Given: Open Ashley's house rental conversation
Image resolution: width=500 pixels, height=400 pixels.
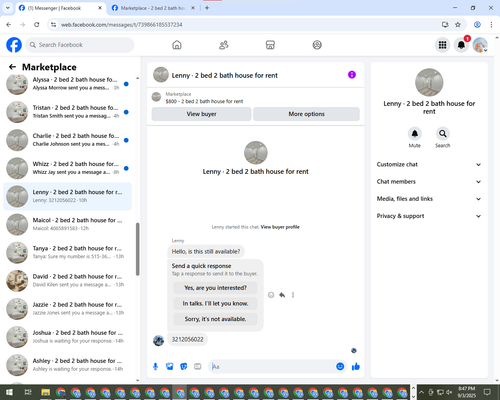Looking at the screenshot, I should 67,365.
